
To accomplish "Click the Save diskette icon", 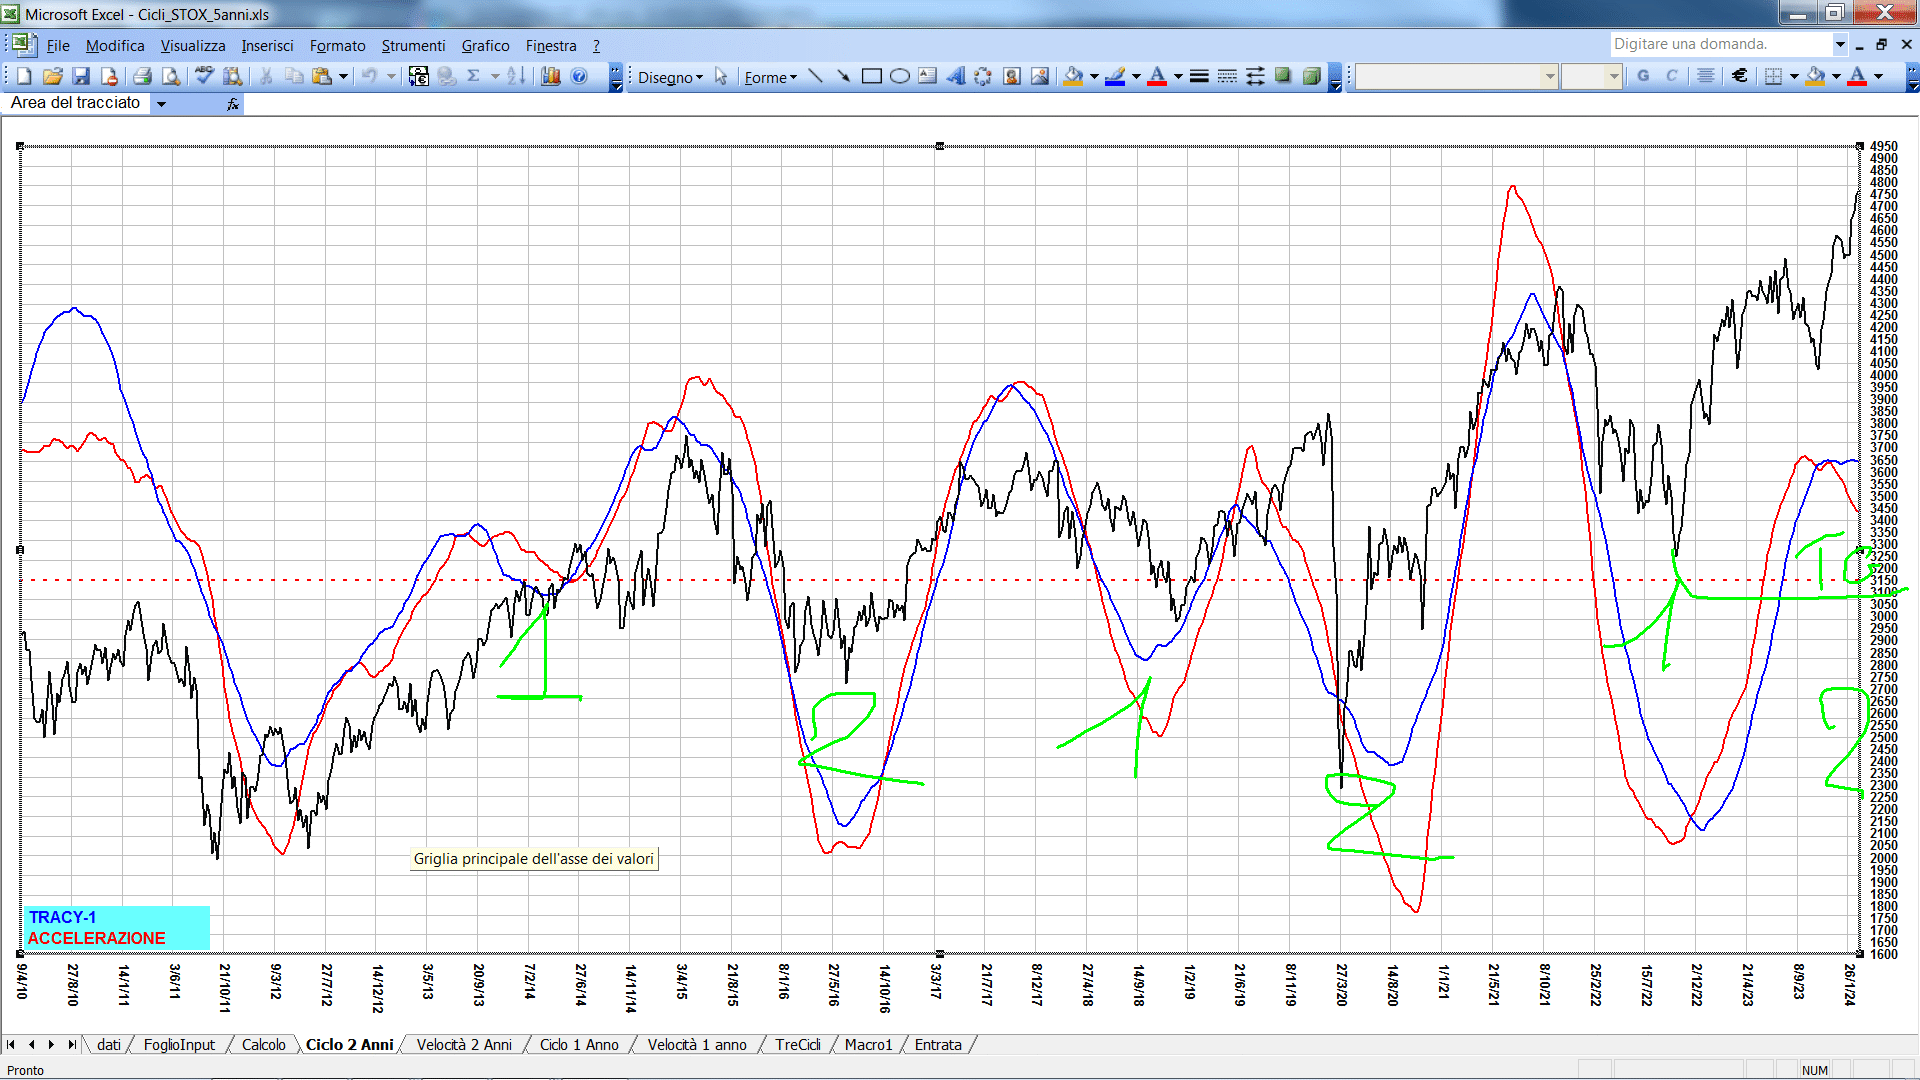I will point(81,76).
